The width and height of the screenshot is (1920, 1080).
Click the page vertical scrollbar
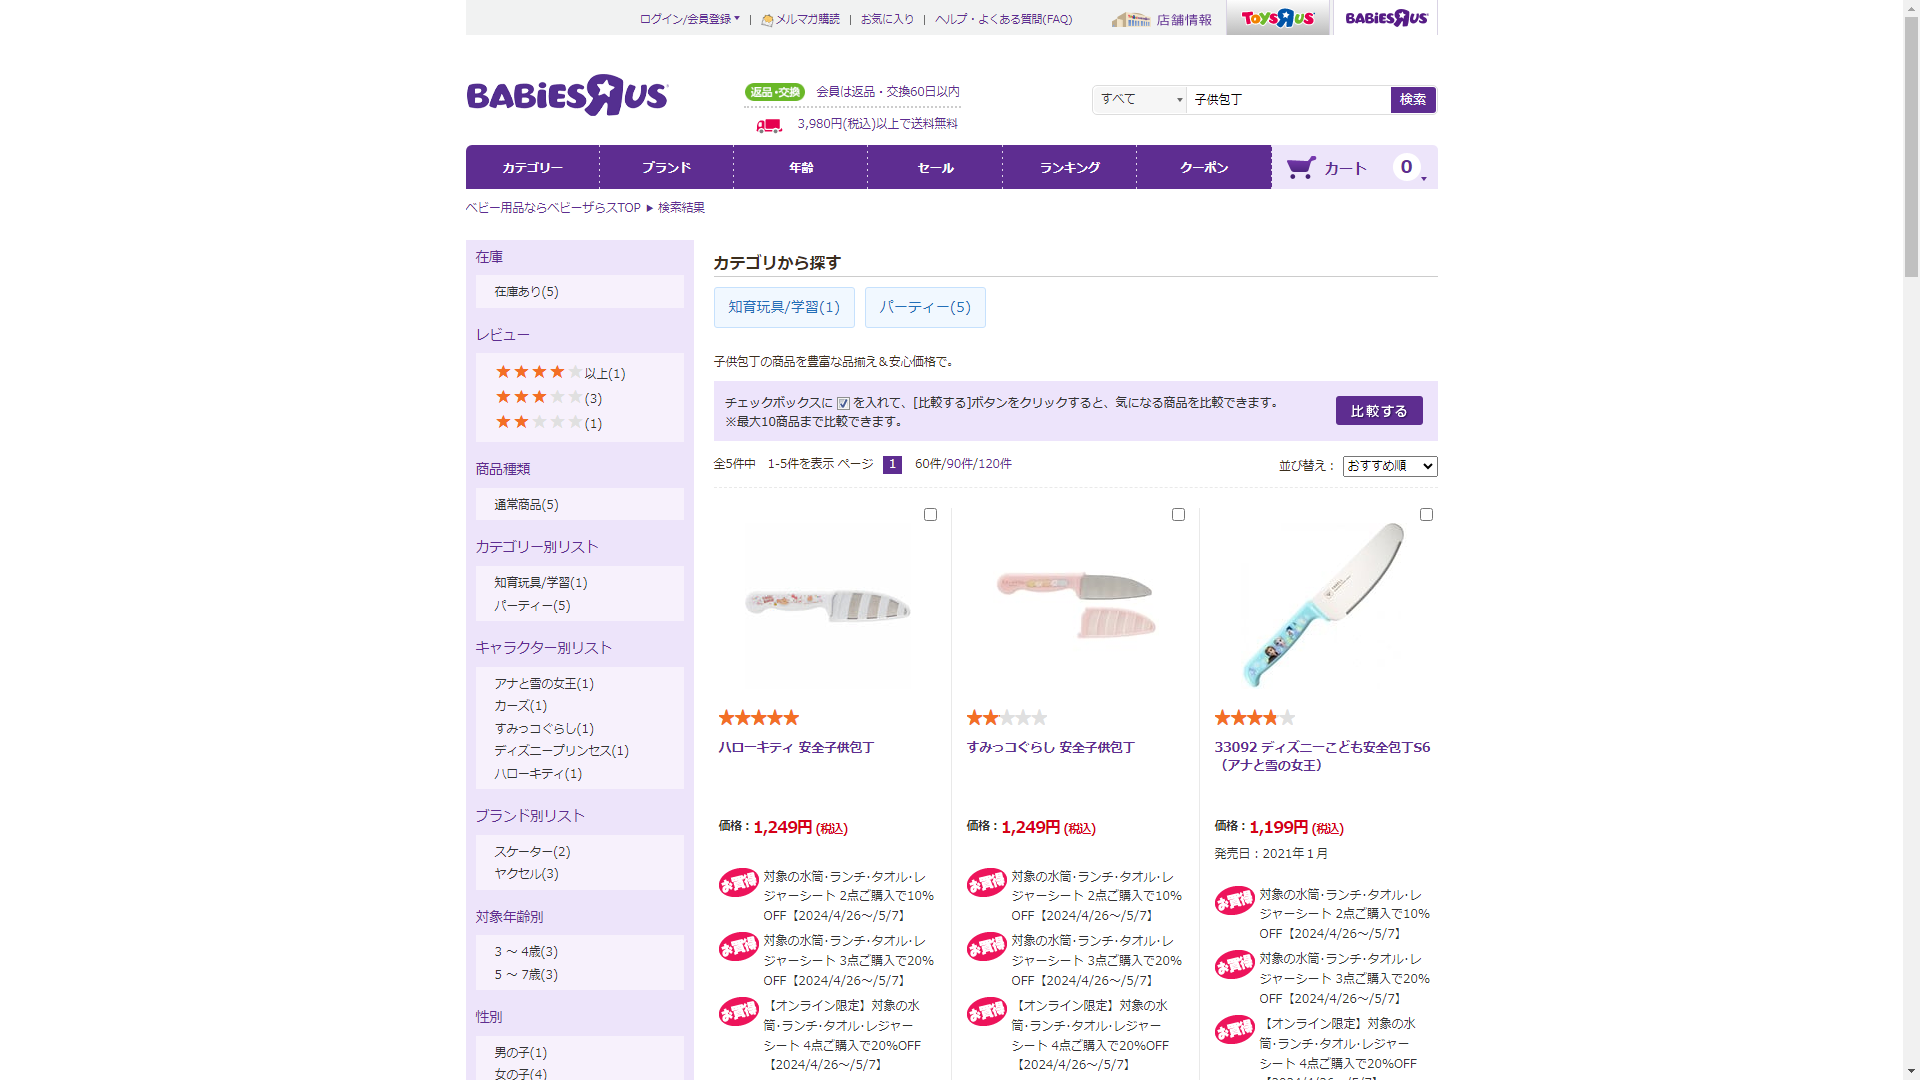pos(1911,540)
